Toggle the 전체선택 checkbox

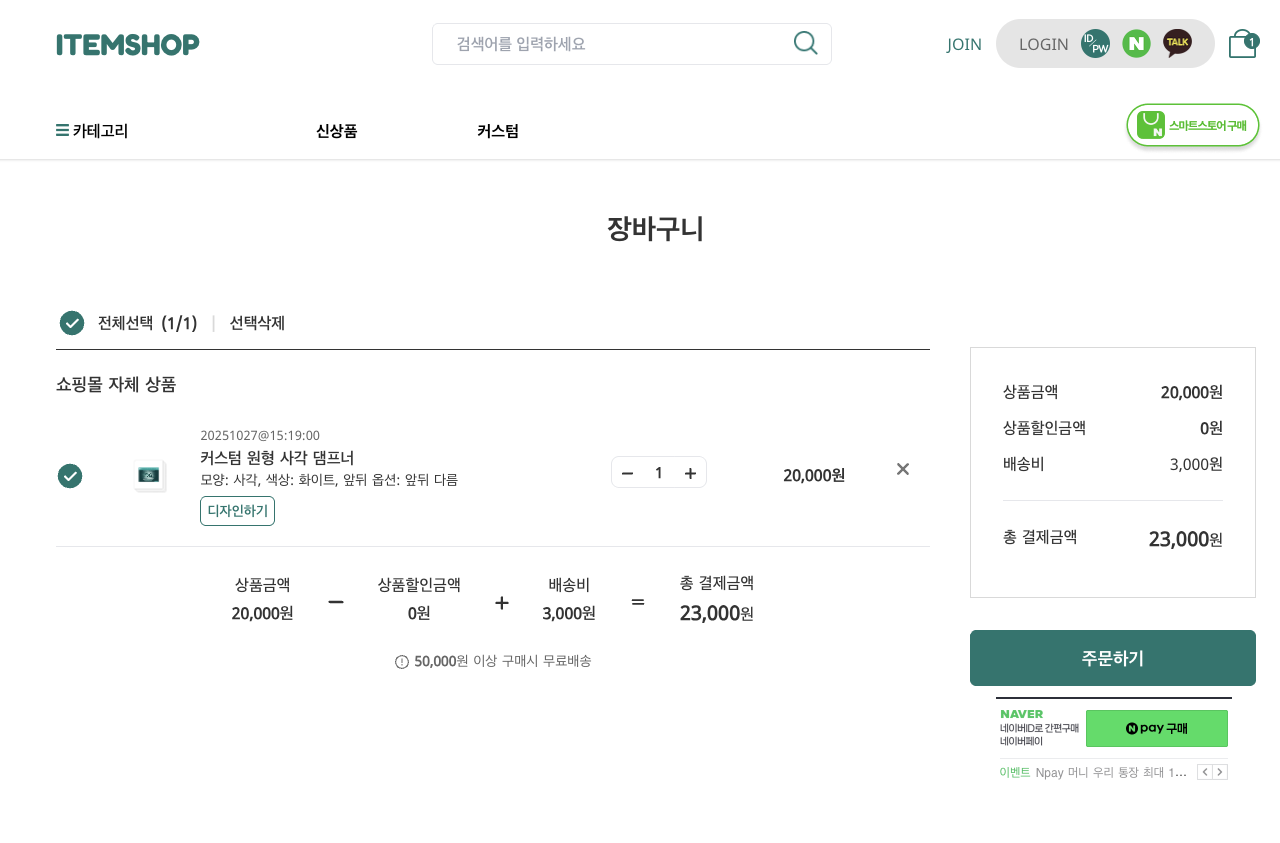(72, 323)
